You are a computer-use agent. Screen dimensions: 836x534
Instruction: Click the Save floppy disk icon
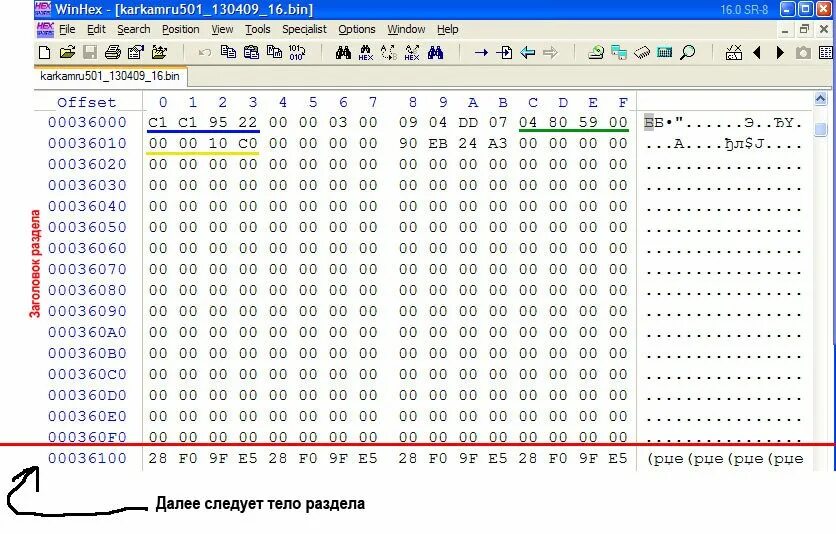pos(90,52)
